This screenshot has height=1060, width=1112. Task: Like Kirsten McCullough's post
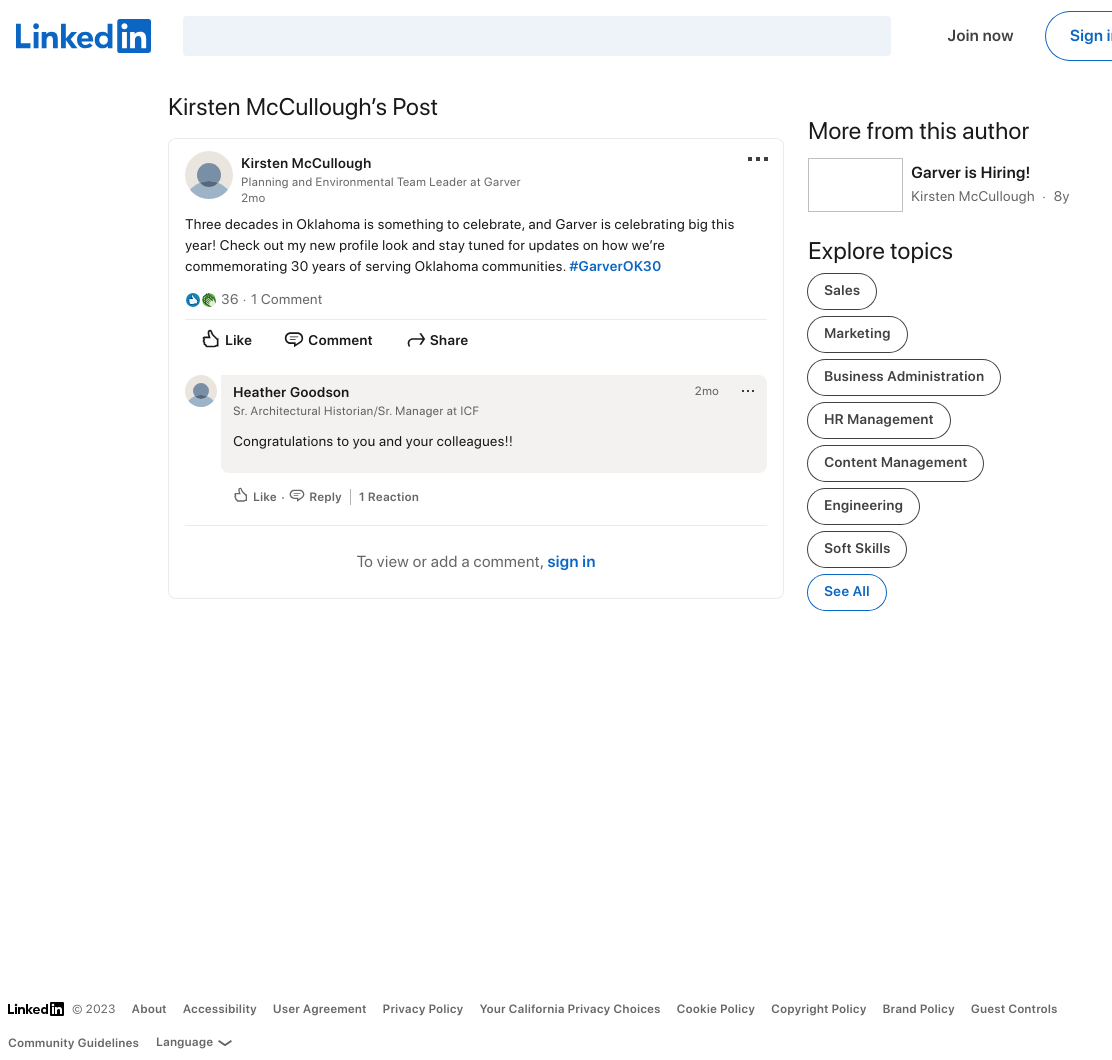(227, 340)
